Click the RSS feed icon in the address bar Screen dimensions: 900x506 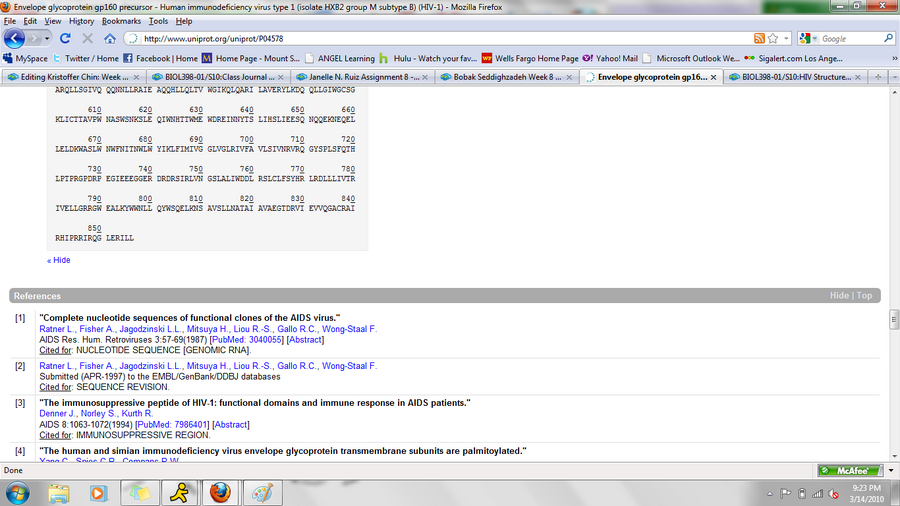(x=759, y=38)
